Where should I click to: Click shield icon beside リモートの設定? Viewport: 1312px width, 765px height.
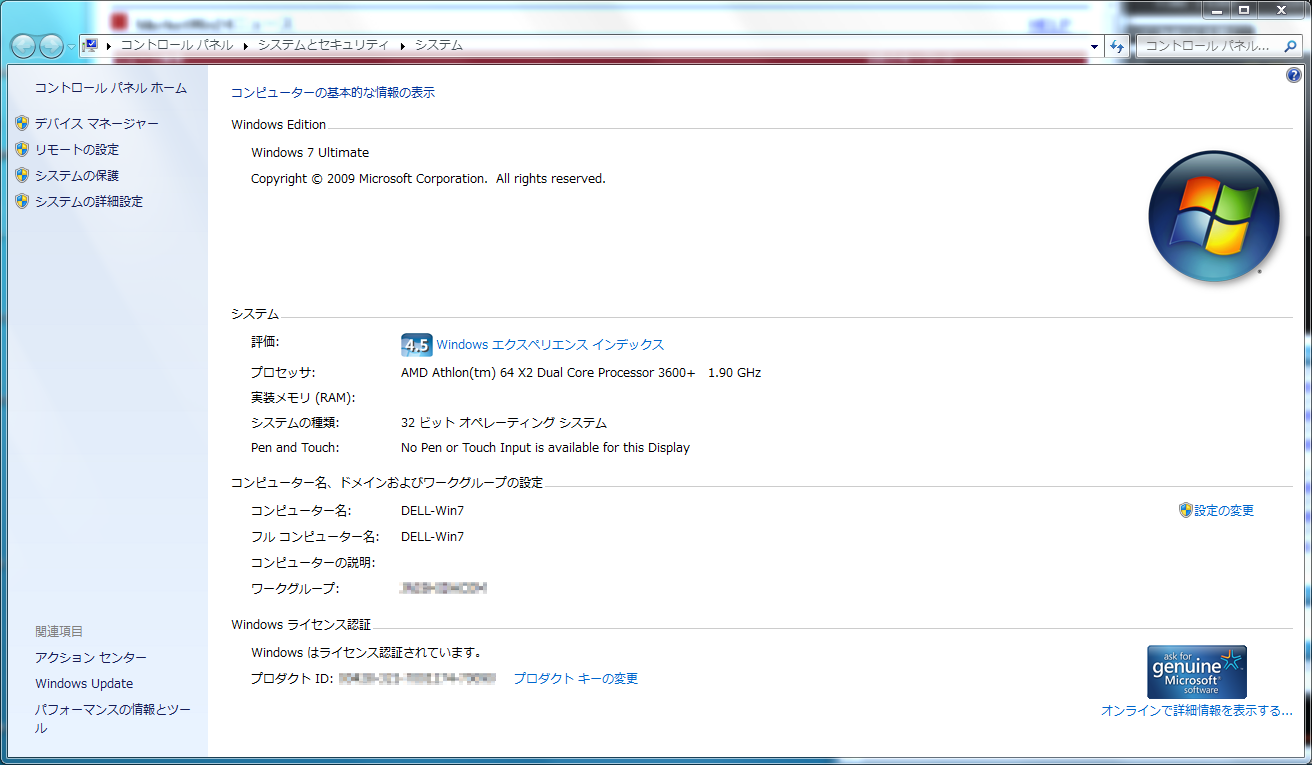pos(22,149)
